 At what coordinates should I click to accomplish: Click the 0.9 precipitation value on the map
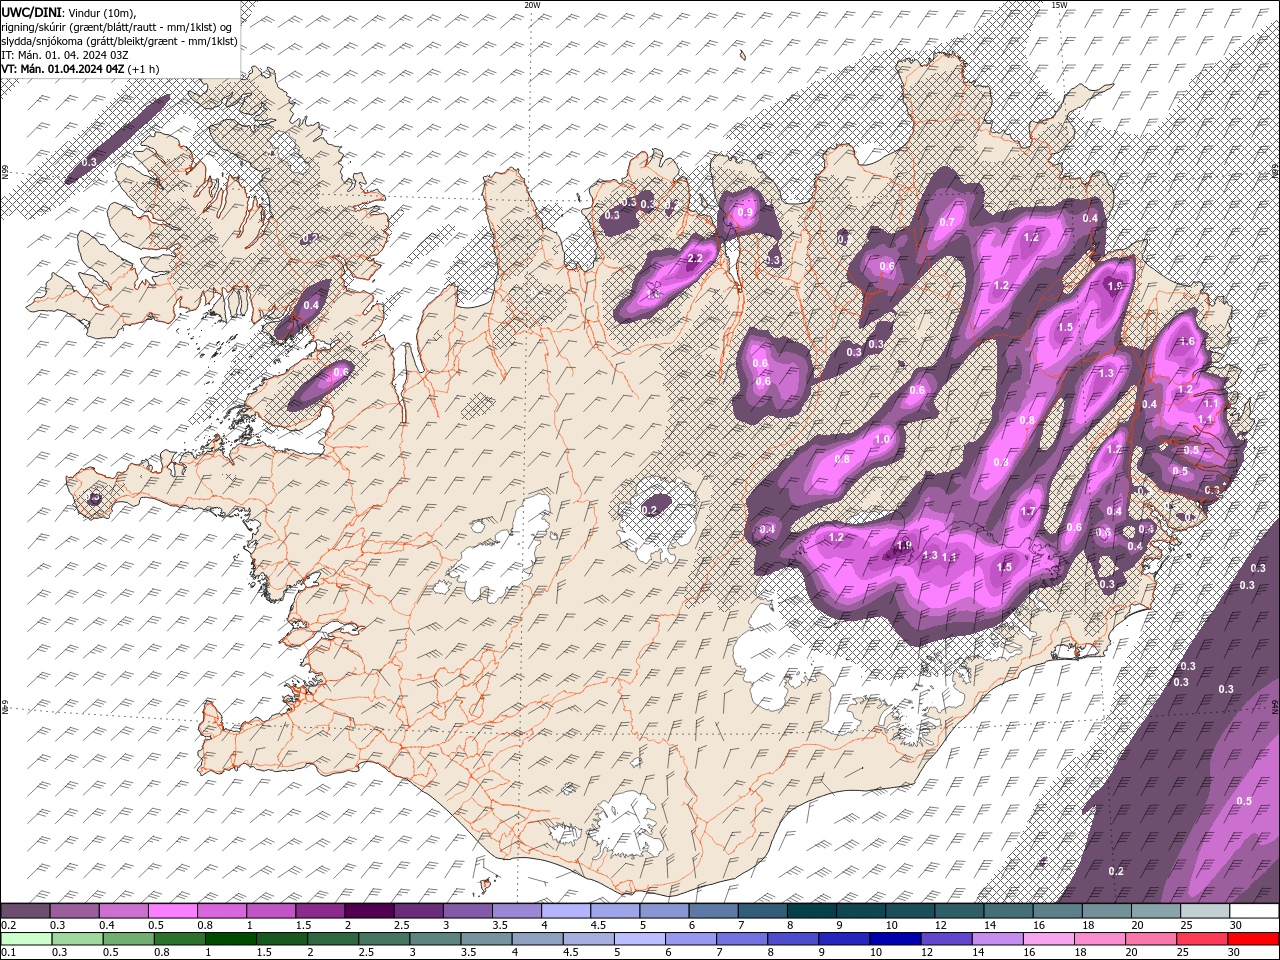(745, 212)
